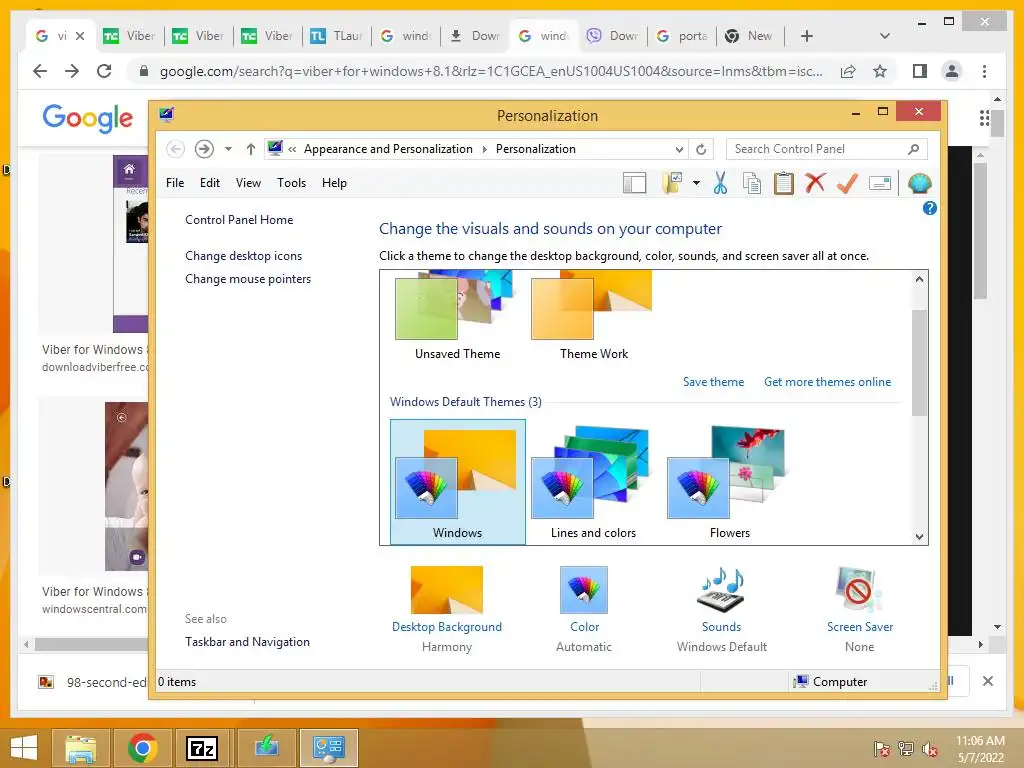
Task: Select the Windows default theme
Action: tap(457, 482)
